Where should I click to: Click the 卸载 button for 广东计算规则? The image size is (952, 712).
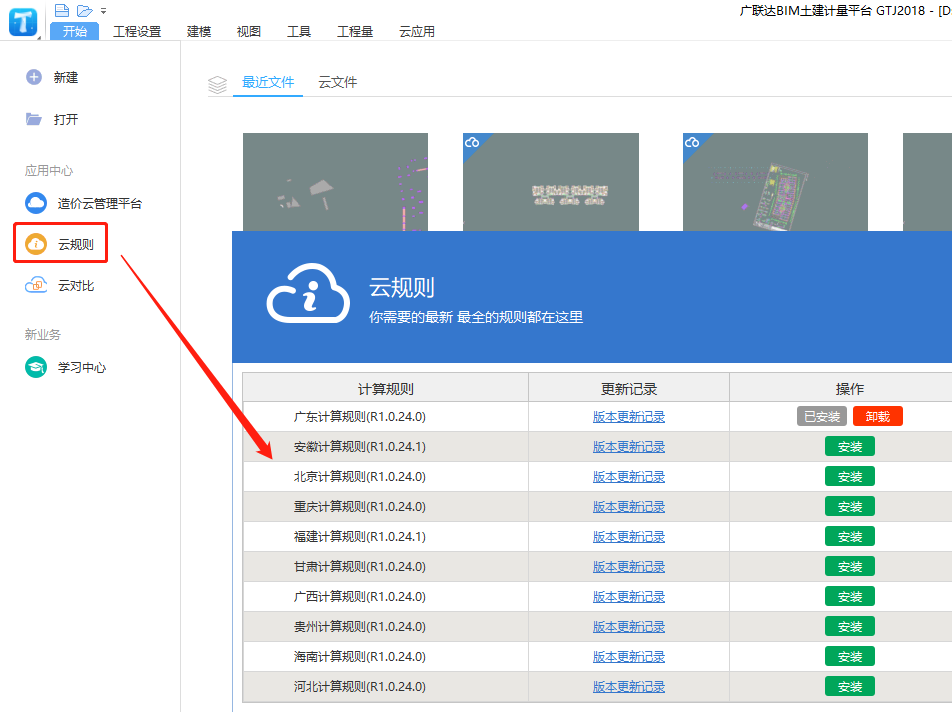coord(877,416)
